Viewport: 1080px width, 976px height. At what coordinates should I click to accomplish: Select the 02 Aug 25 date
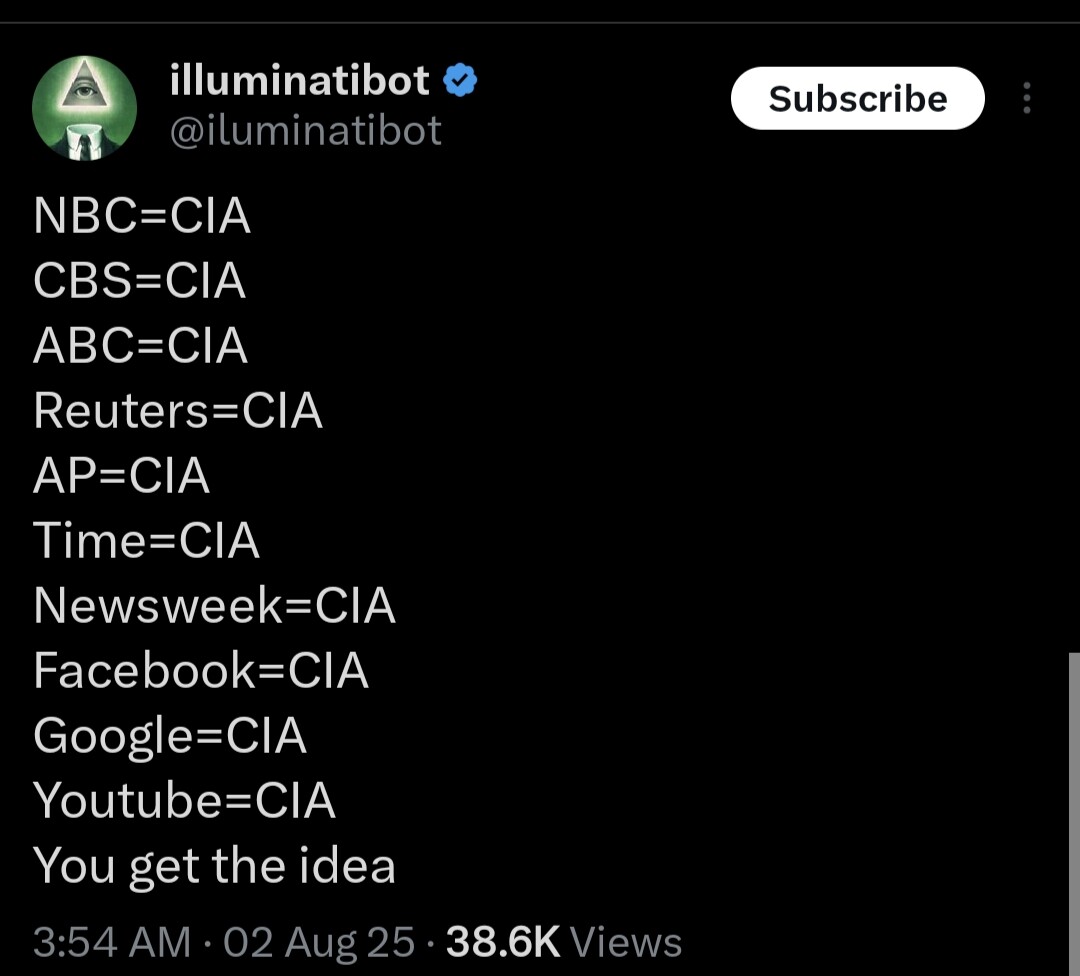pyautogui.click(x=319, y=942)
